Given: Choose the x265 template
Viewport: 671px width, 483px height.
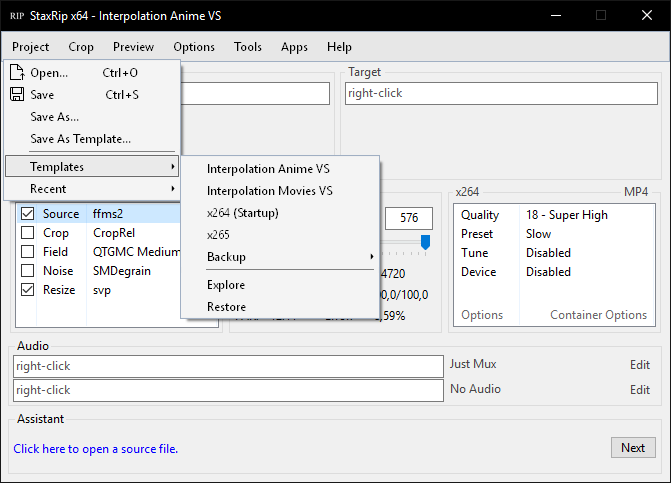Looking at the screenshot, I should [x=218, y=235].
